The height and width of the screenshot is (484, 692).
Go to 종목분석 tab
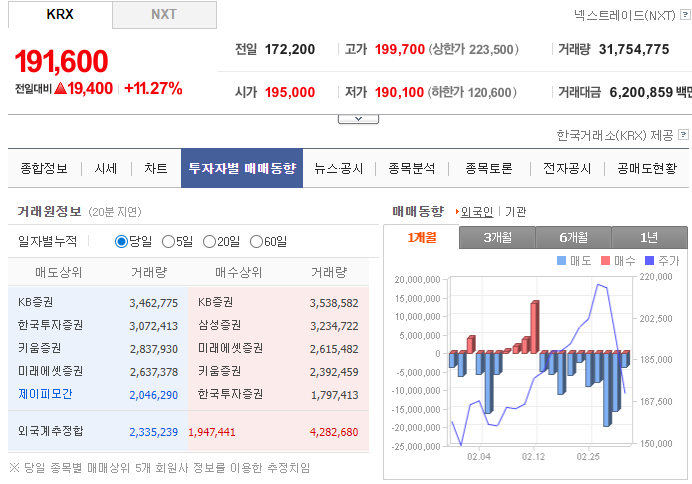click(x=412, y=169)
